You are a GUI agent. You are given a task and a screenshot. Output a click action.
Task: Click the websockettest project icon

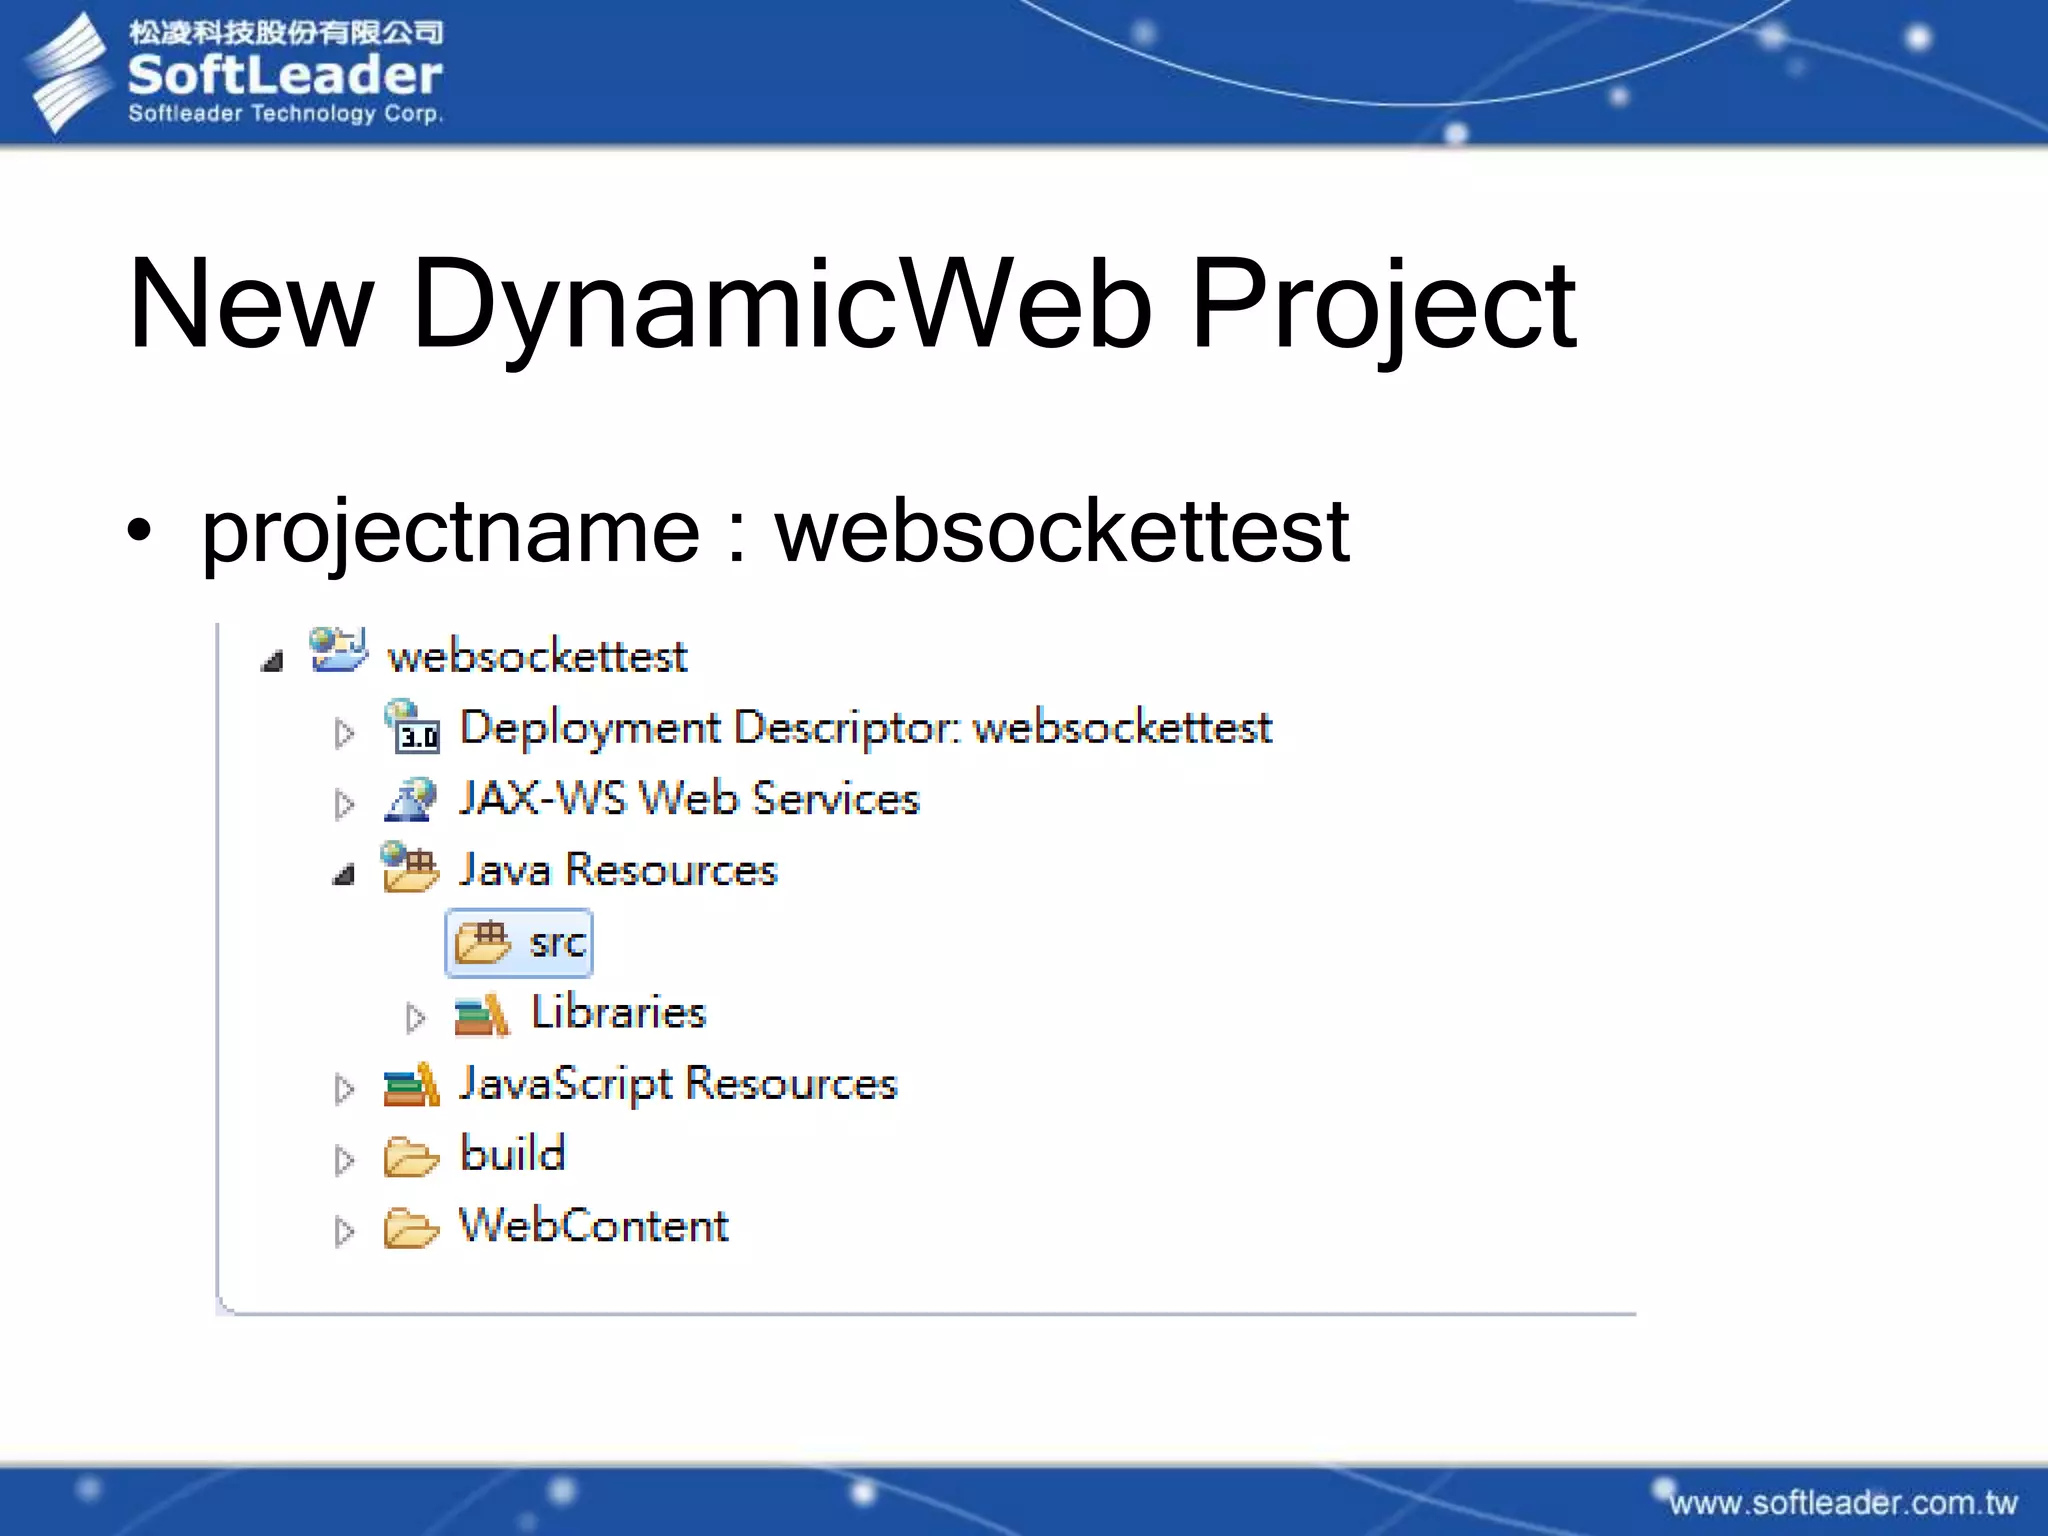(338, 650)
